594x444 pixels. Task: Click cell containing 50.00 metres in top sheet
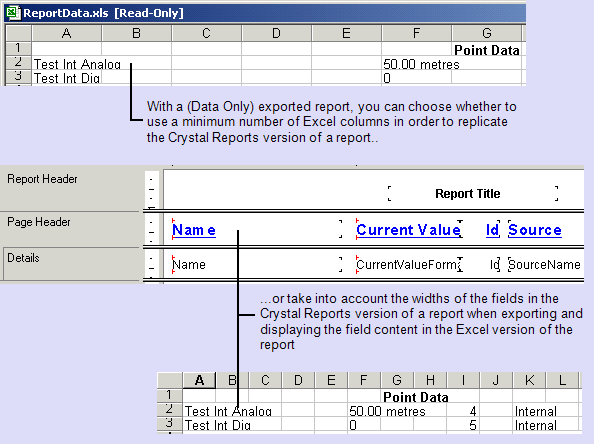(x=417, y=64)
